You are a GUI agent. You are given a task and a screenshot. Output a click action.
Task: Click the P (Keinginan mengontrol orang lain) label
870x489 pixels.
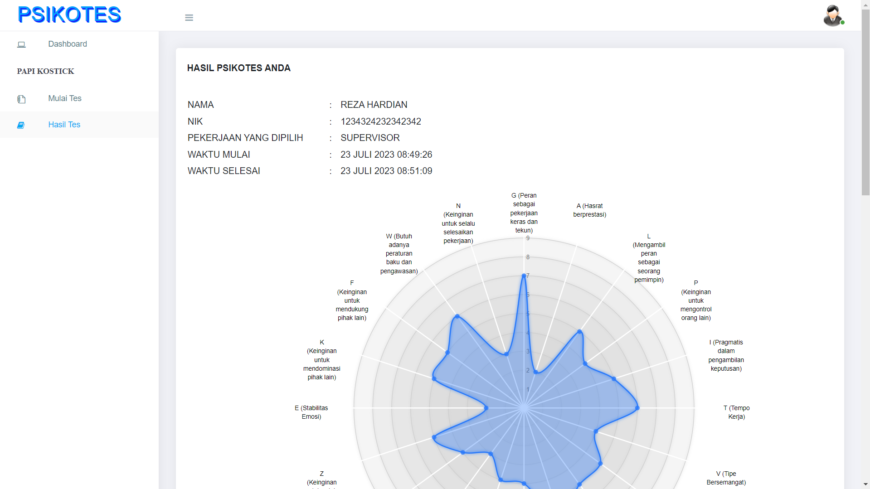696,300
